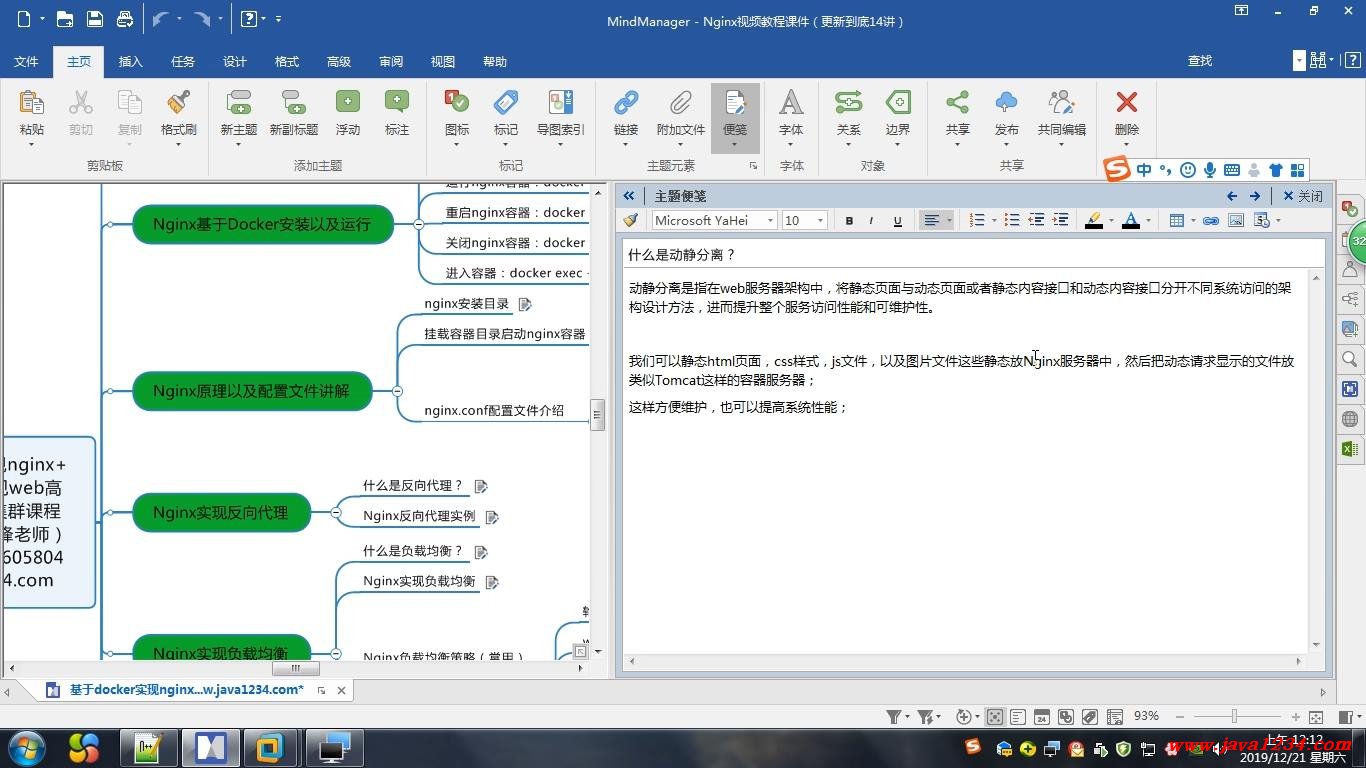
Task: Click the Print icon in quick access toolbar
Action: (125, 19)
